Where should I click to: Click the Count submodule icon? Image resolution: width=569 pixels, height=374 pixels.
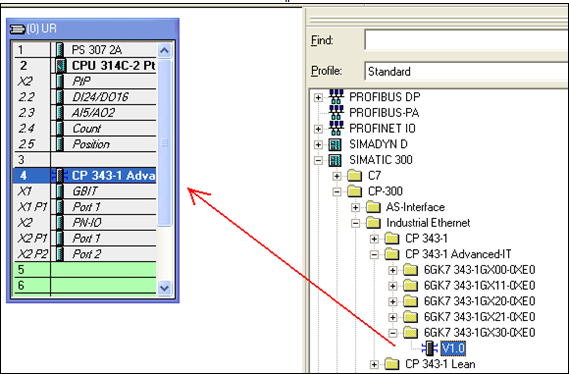pyautogui.click(x=60, y=128)
